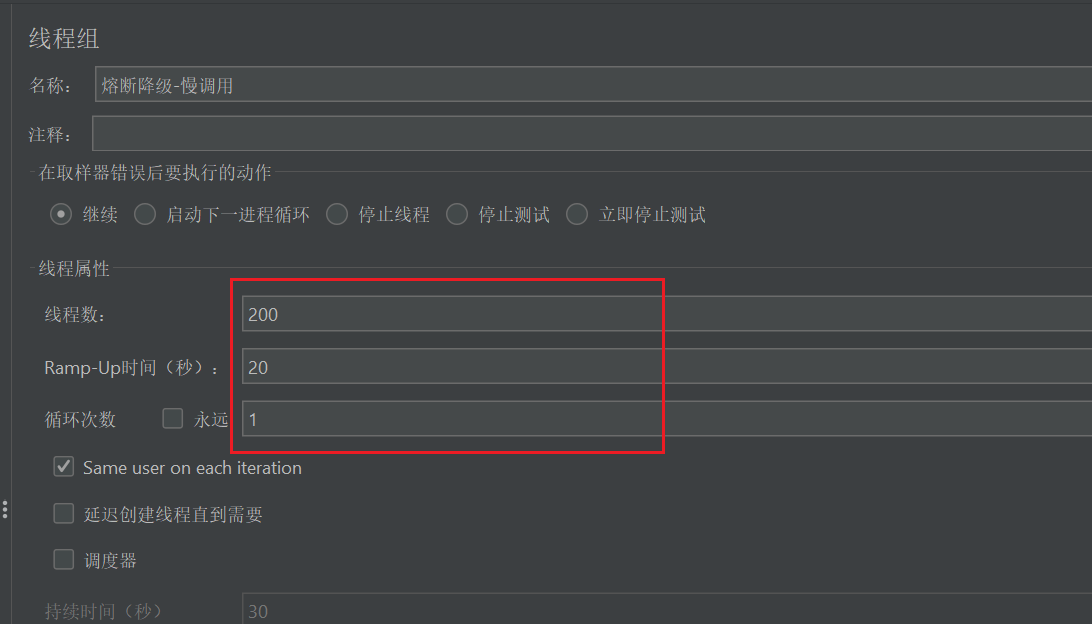
Task: Enable the 永远 checkbox
Action: pos(173,419)
